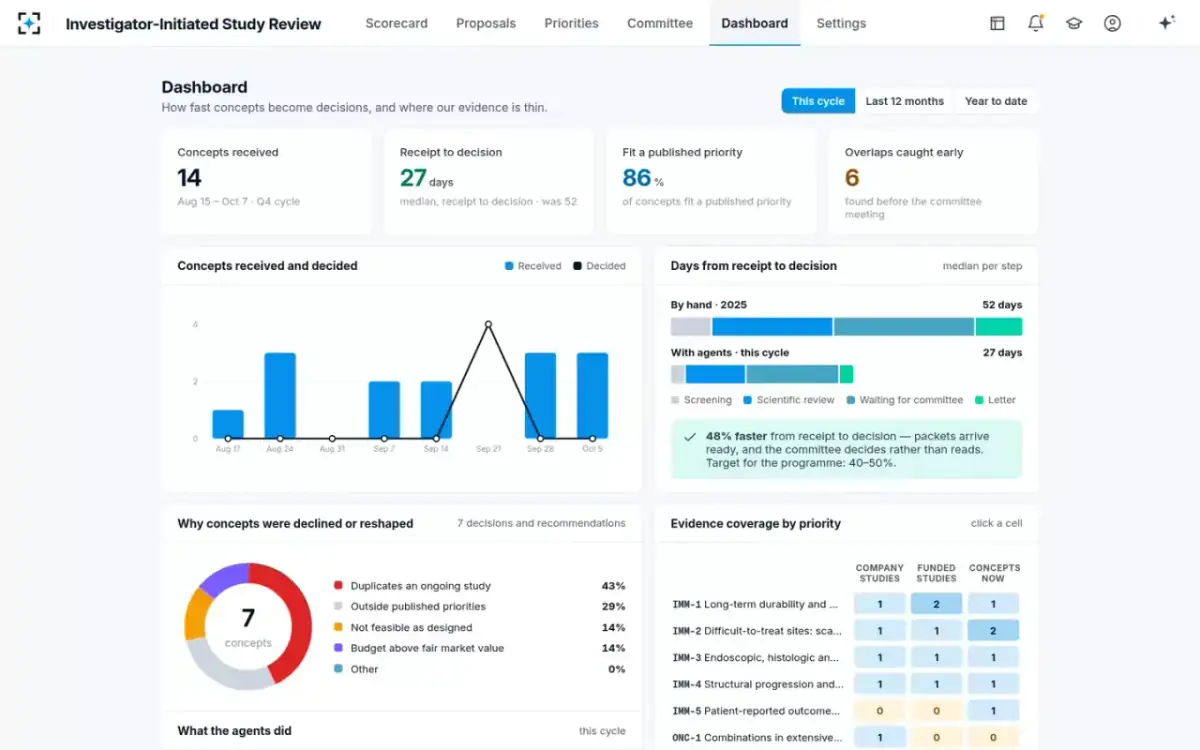Click the 7 concepts donut center
This screenshot has width=1200, height=750.
coord(248,627)
